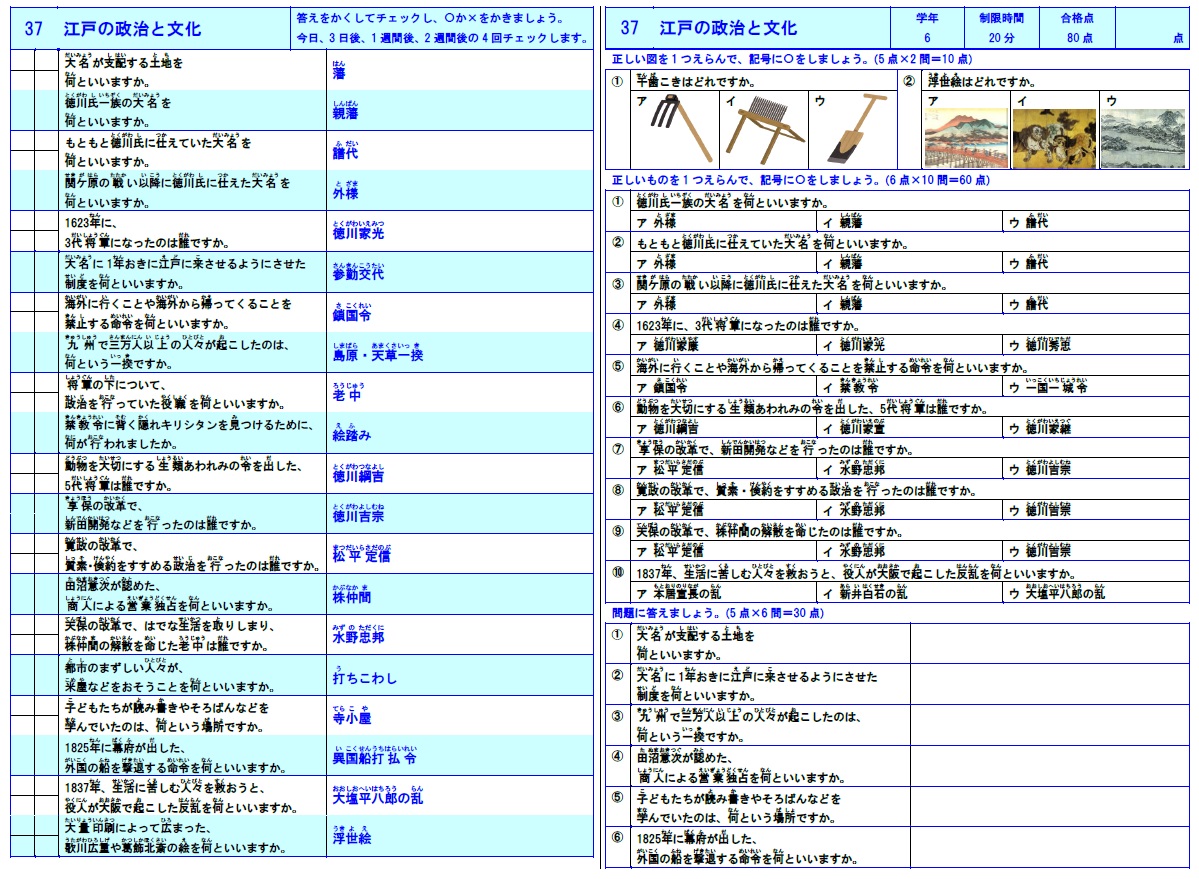Screen dimensions: 1199x879
Task: Click the blue answer 寺小屋
Action: 352,717
